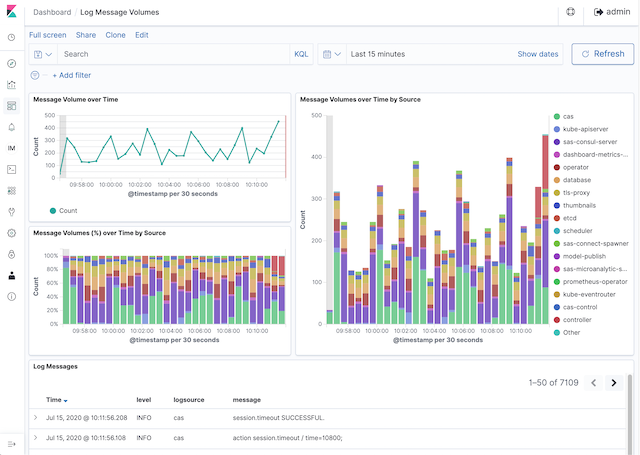Toggle controller legend entry
The width and height of the screenshot is (640, 455).
(x=572, y=320)
